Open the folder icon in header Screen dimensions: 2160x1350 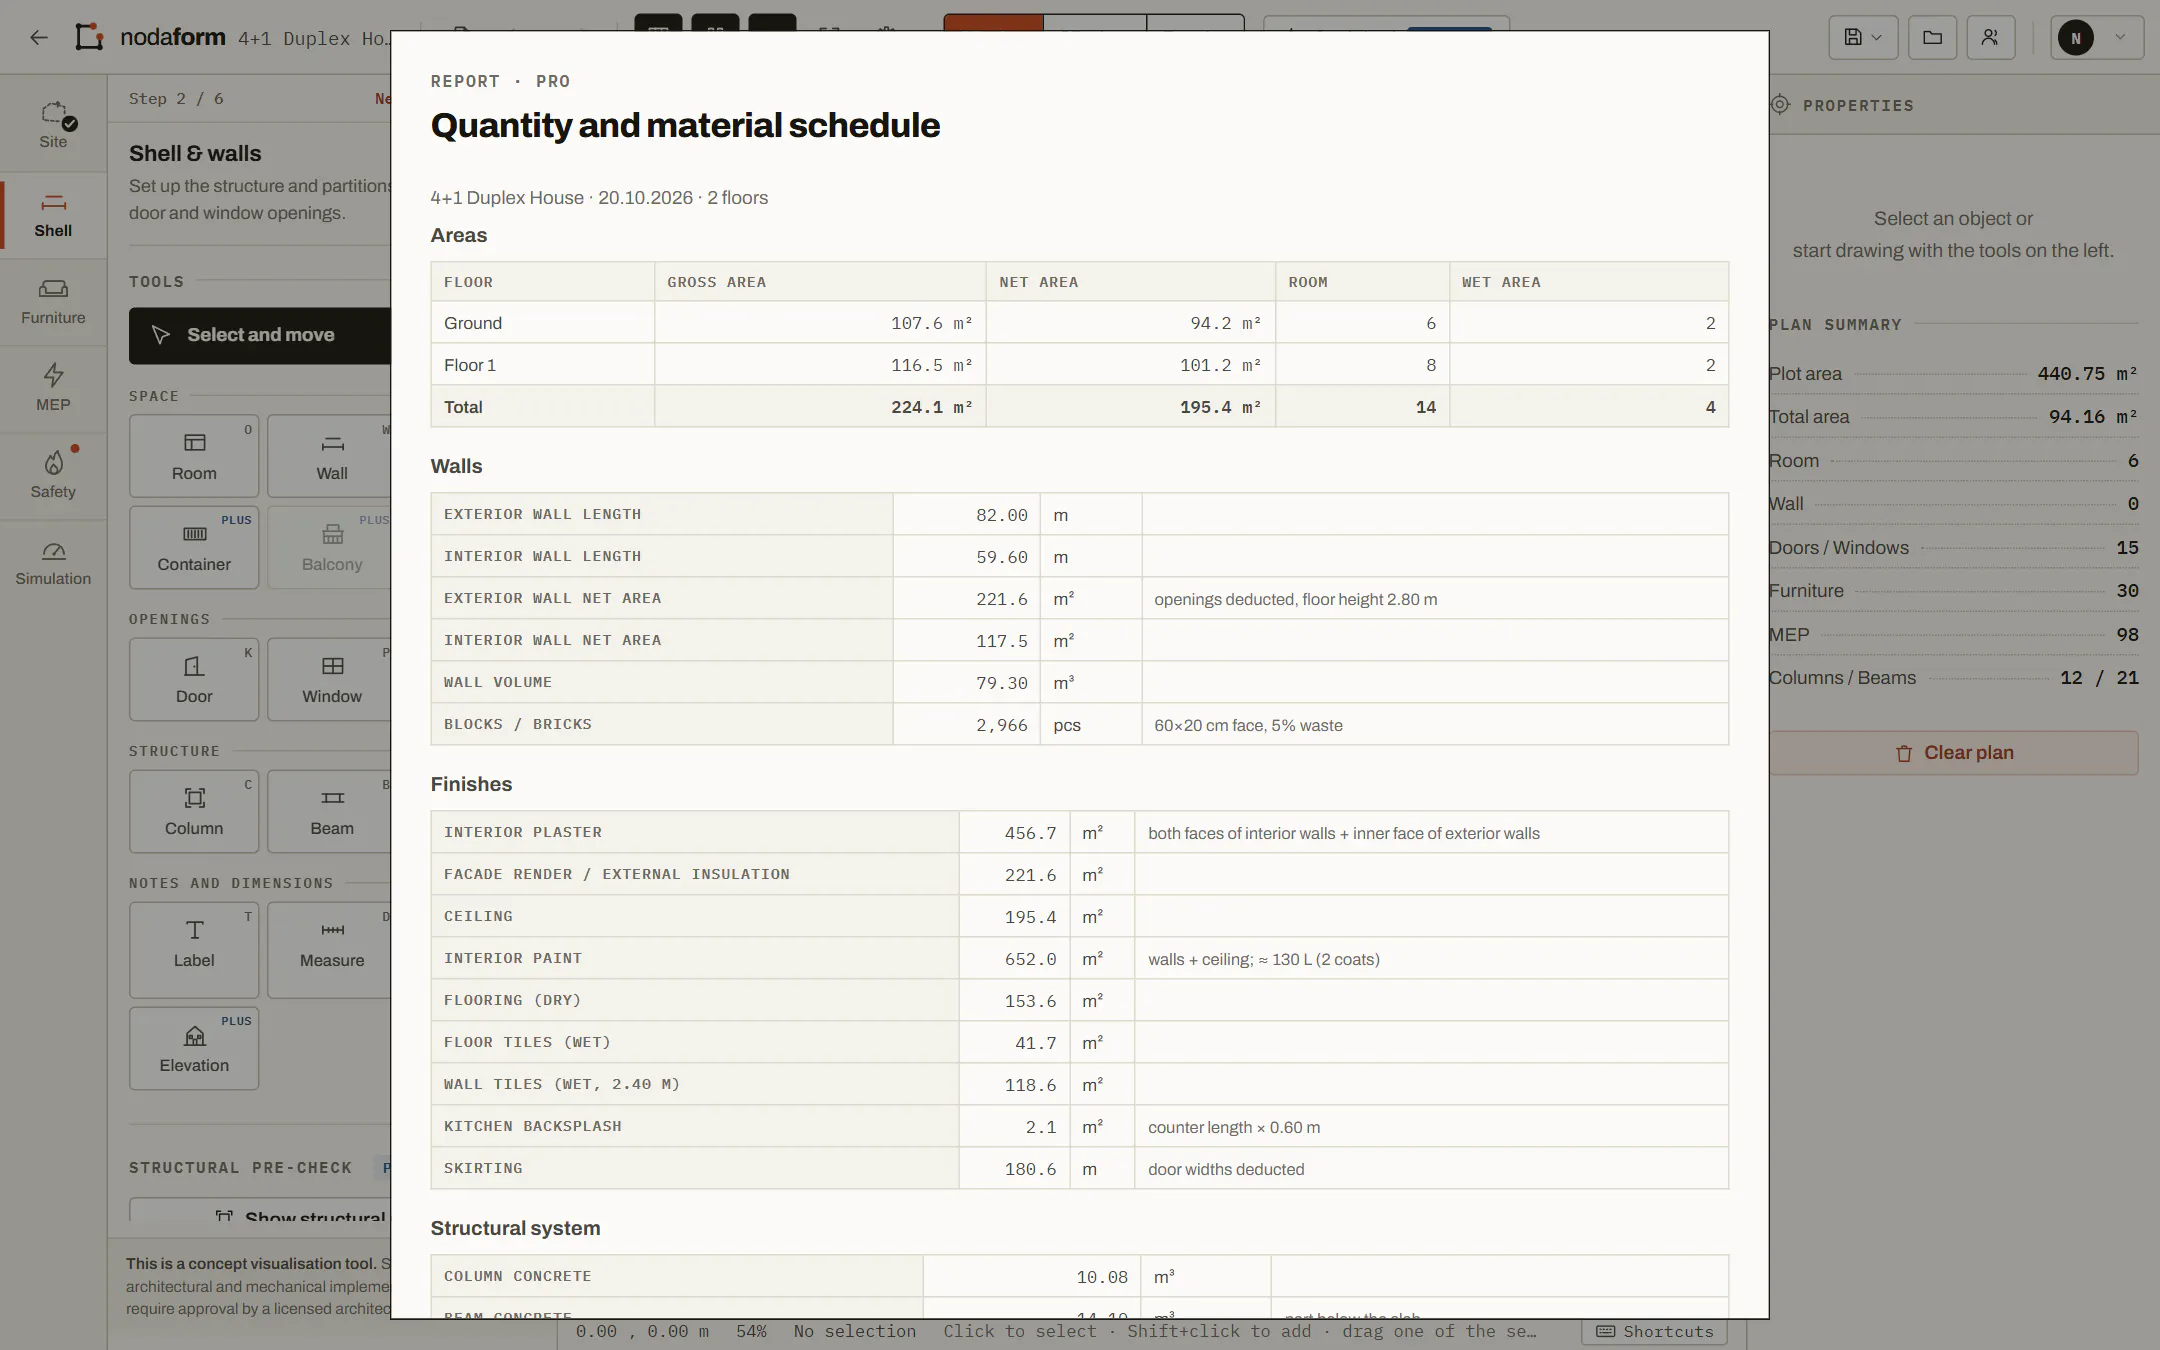pos(1932,38)
